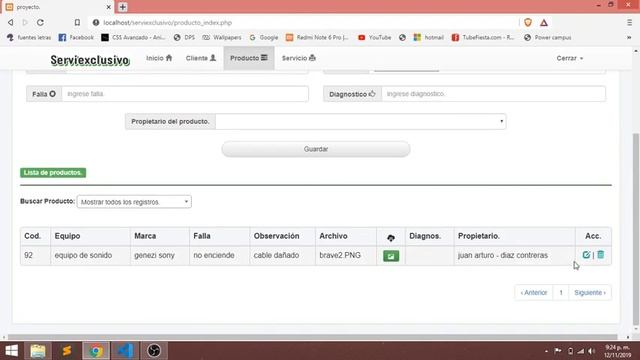Open the green image preview icon for brave2.PNG
This screenshot has width=640, height=360.
[x=391, y=256]
